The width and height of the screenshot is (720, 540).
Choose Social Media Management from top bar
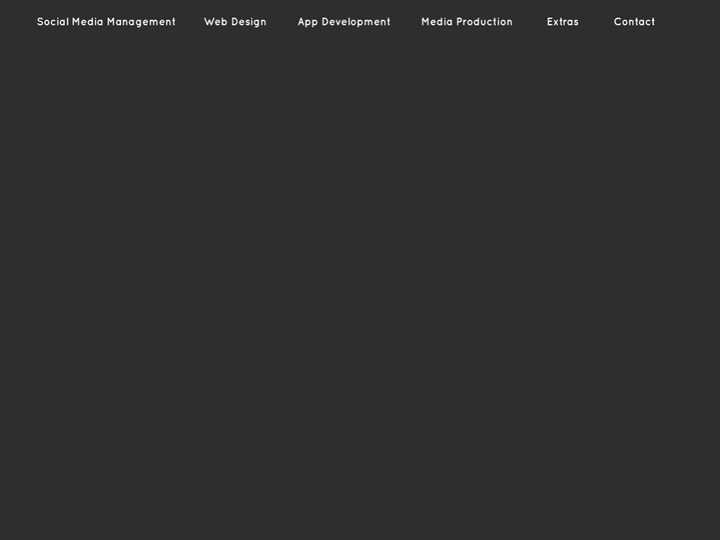coord(106,22)
